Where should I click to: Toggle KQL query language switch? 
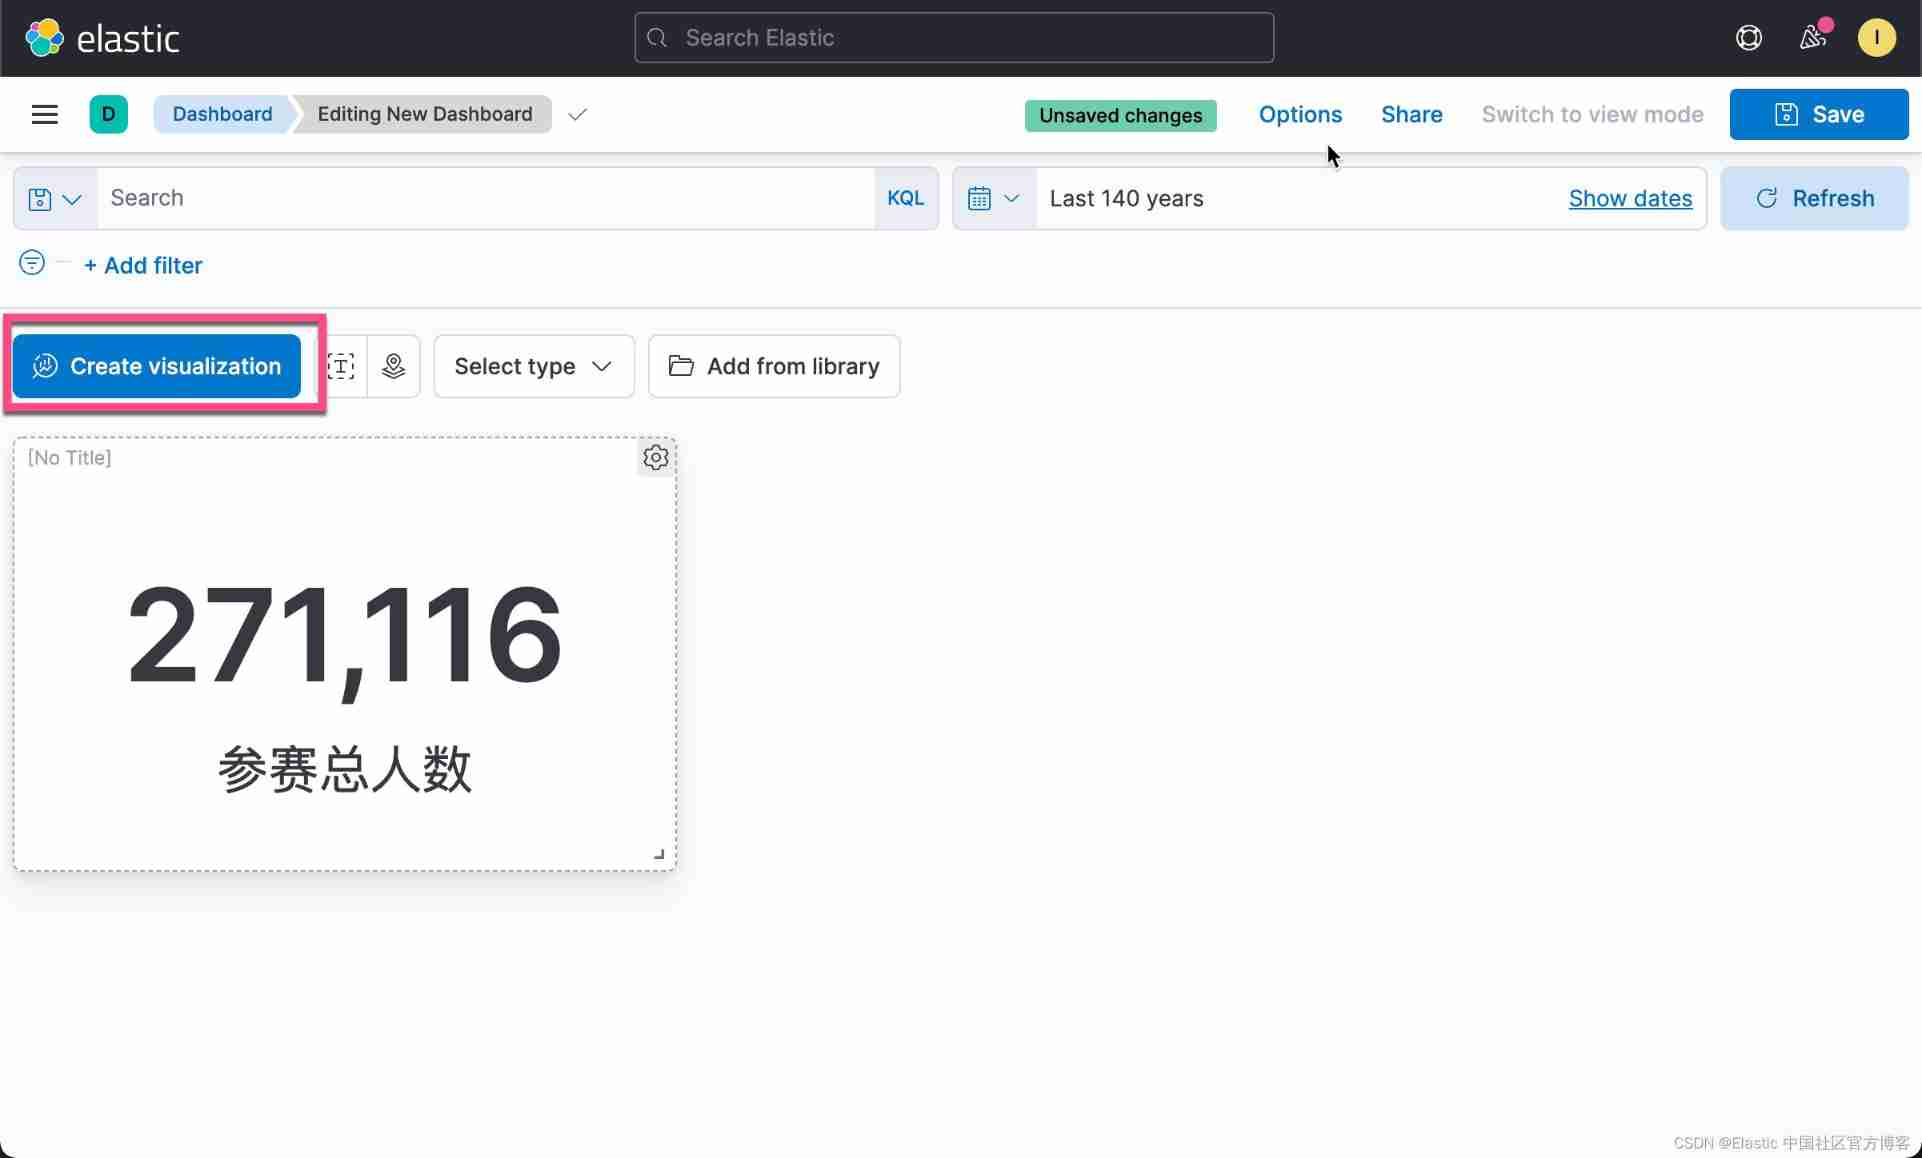tap(905, 198)
